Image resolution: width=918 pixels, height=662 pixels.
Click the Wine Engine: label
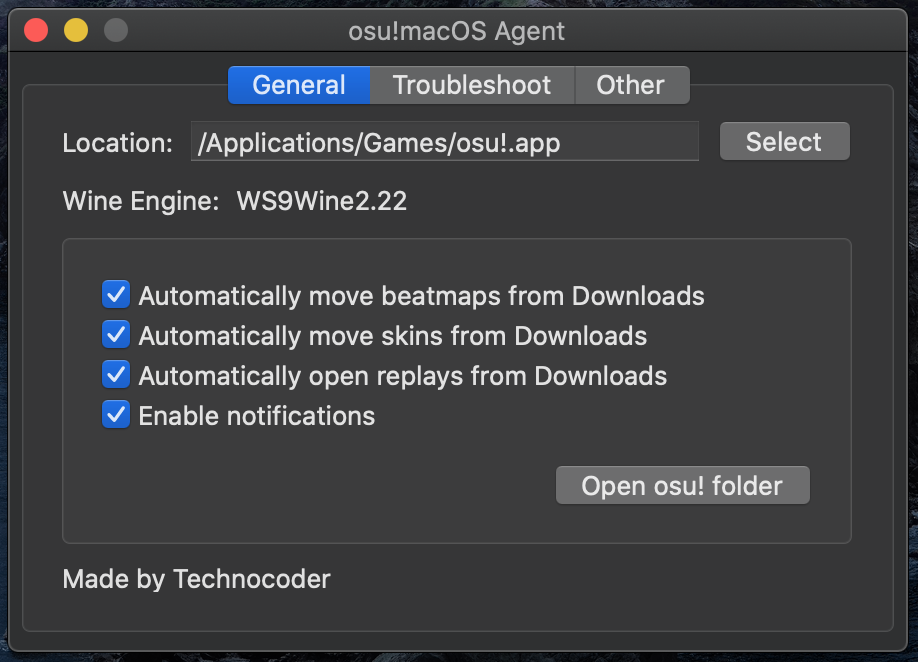(141, 201)
